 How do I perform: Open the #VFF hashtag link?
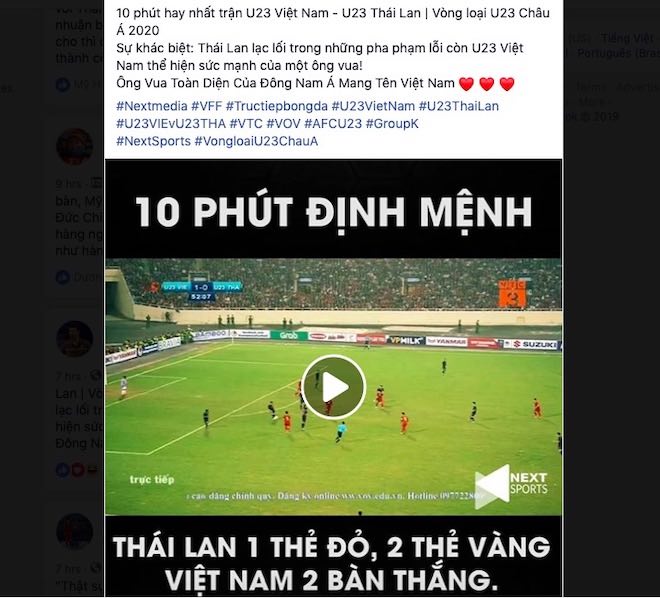pos(207,106)
